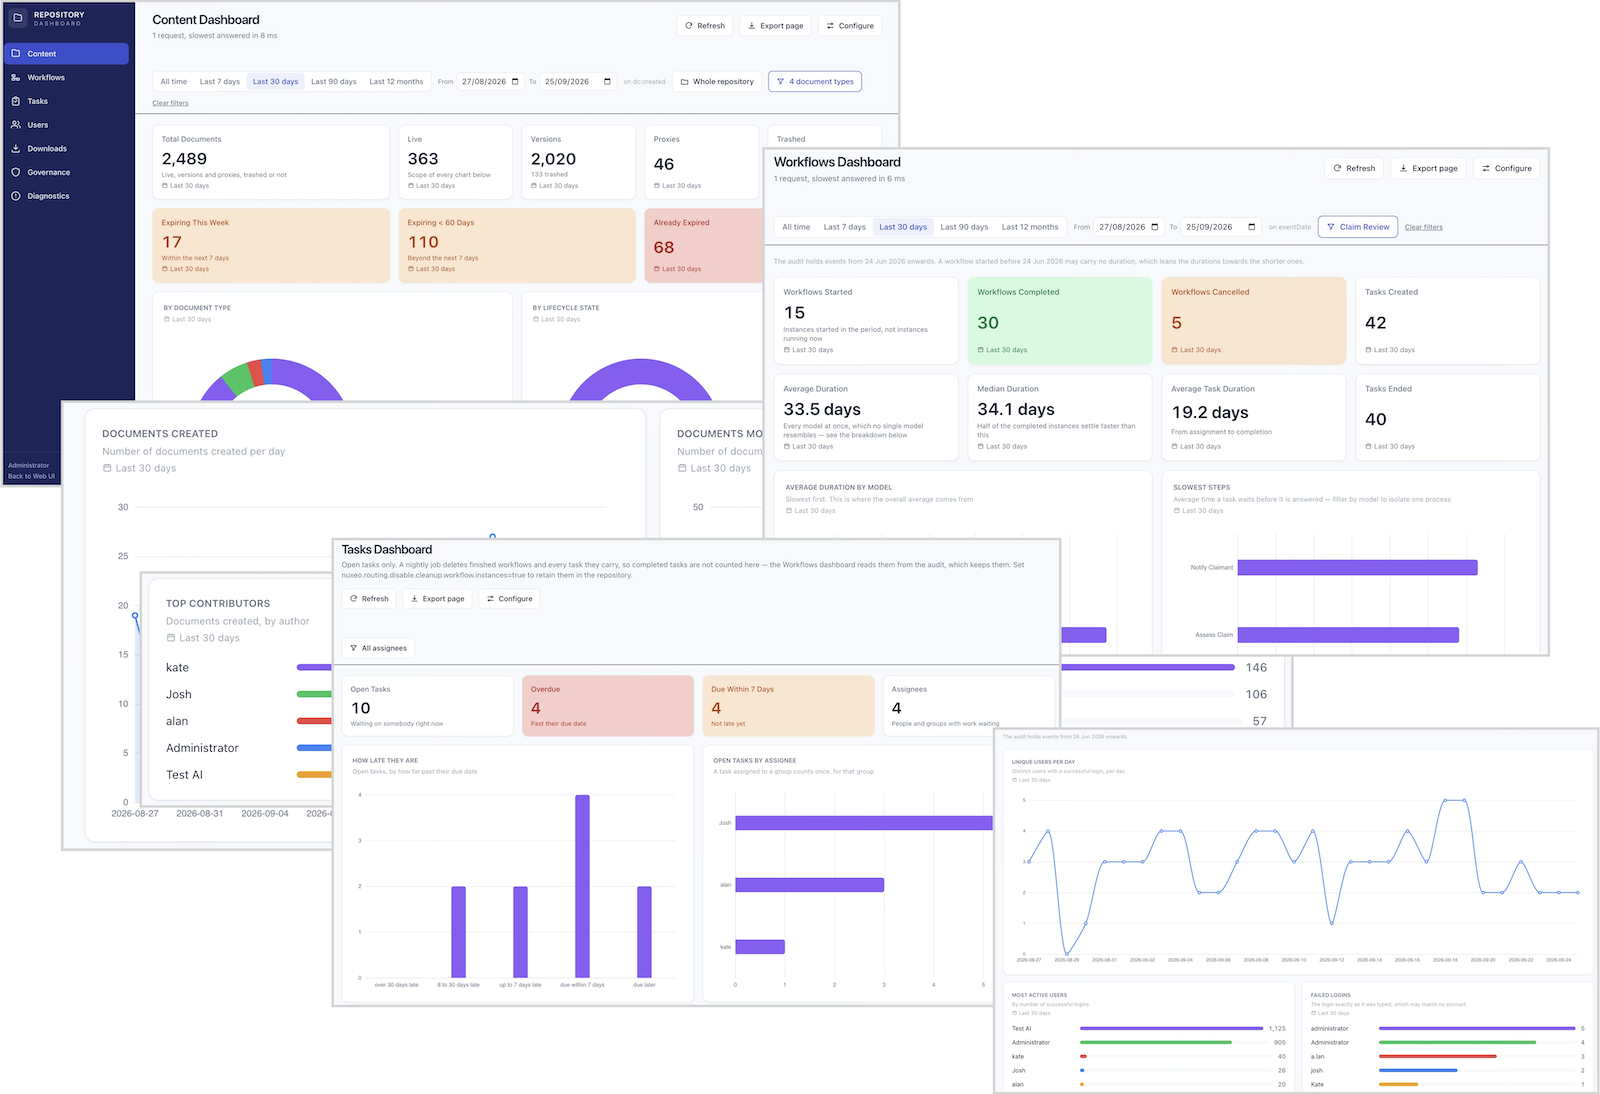Image resolution: width=1600 pixels, height=1094 pixels.
Task: Select All time tab in Workflows Dashboard
Action: pyautogui.click(x=796, y=227)
